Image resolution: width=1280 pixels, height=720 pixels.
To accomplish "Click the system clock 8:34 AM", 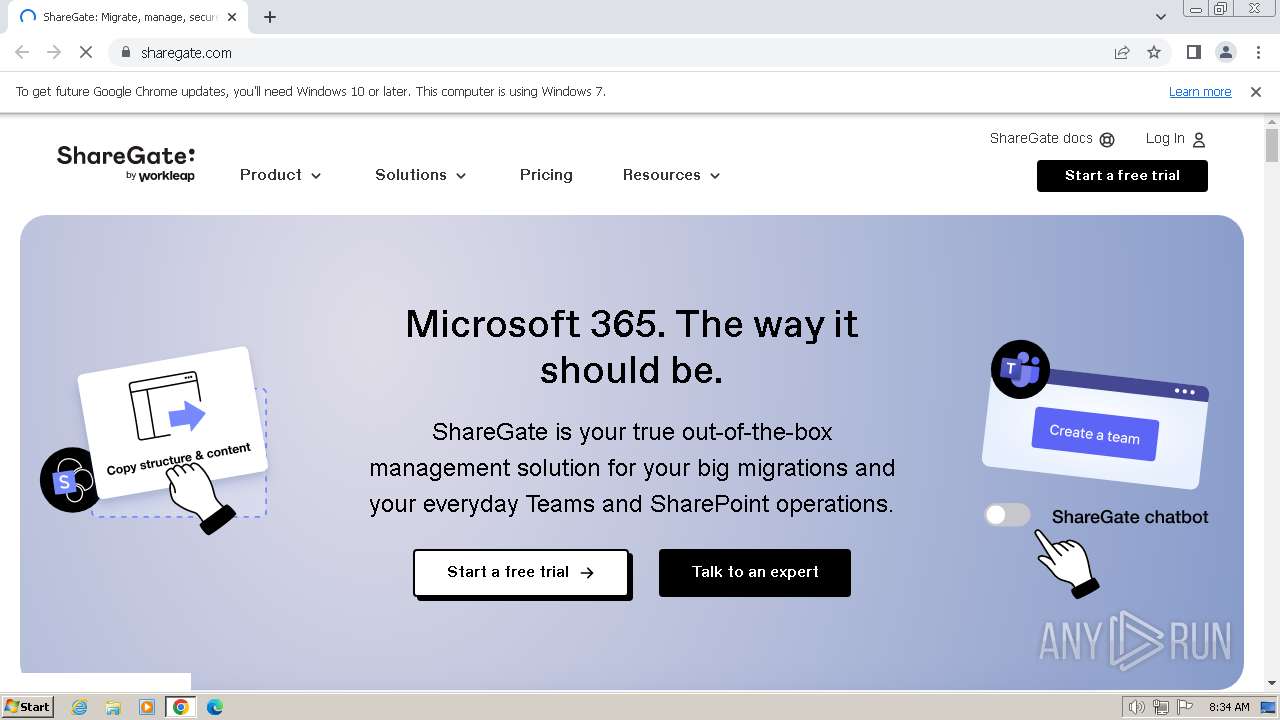I will point(1229,707).
